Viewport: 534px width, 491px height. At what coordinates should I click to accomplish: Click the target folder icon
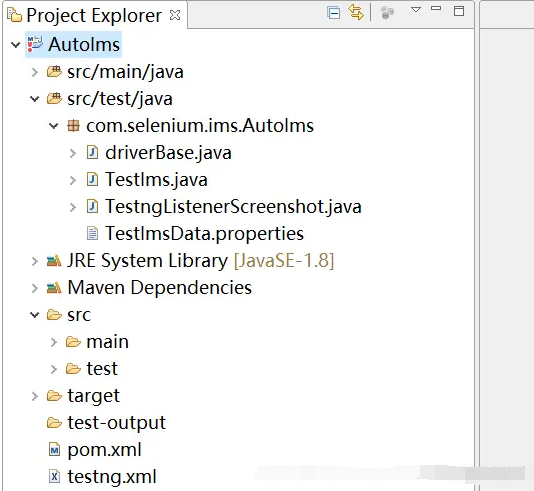pyautogui.click(x=54, y=396)
